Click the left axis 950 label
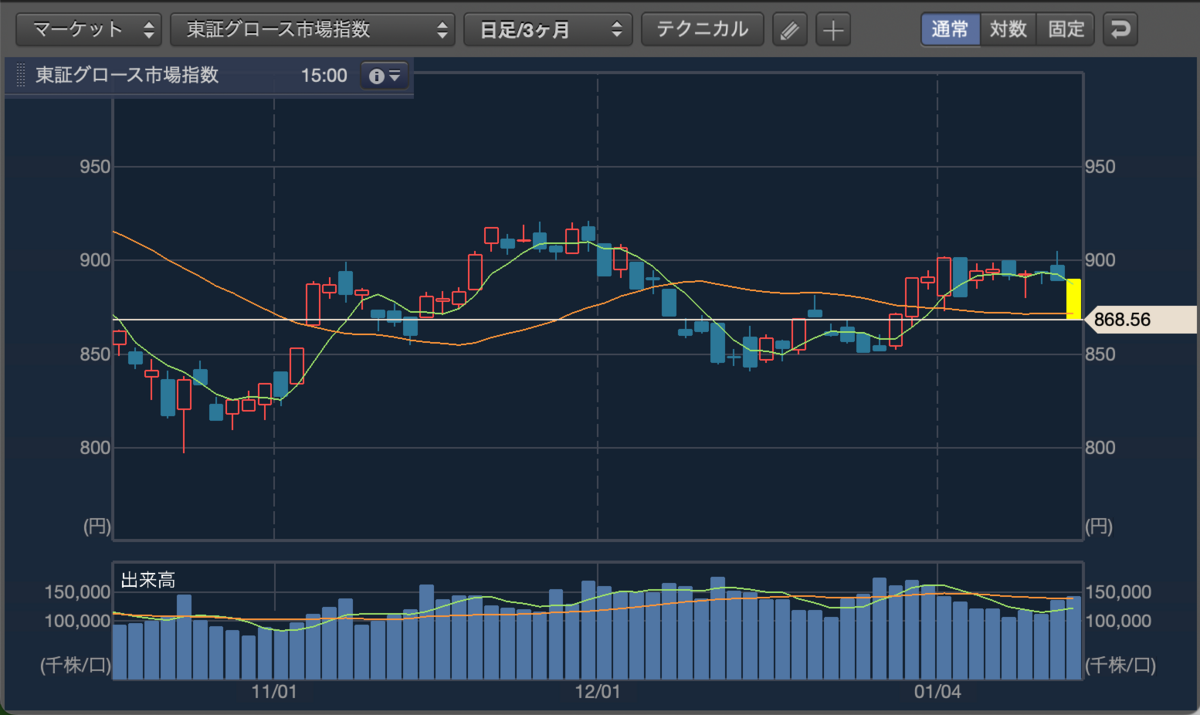 (x=94, y=167)
